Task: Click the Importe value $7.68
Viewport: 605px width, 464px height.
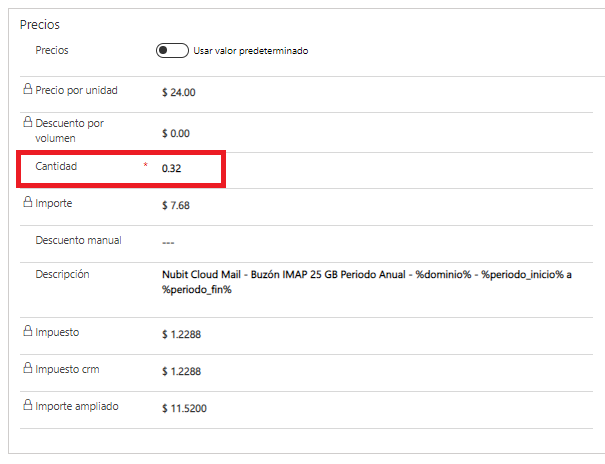Action: (175, 206)
